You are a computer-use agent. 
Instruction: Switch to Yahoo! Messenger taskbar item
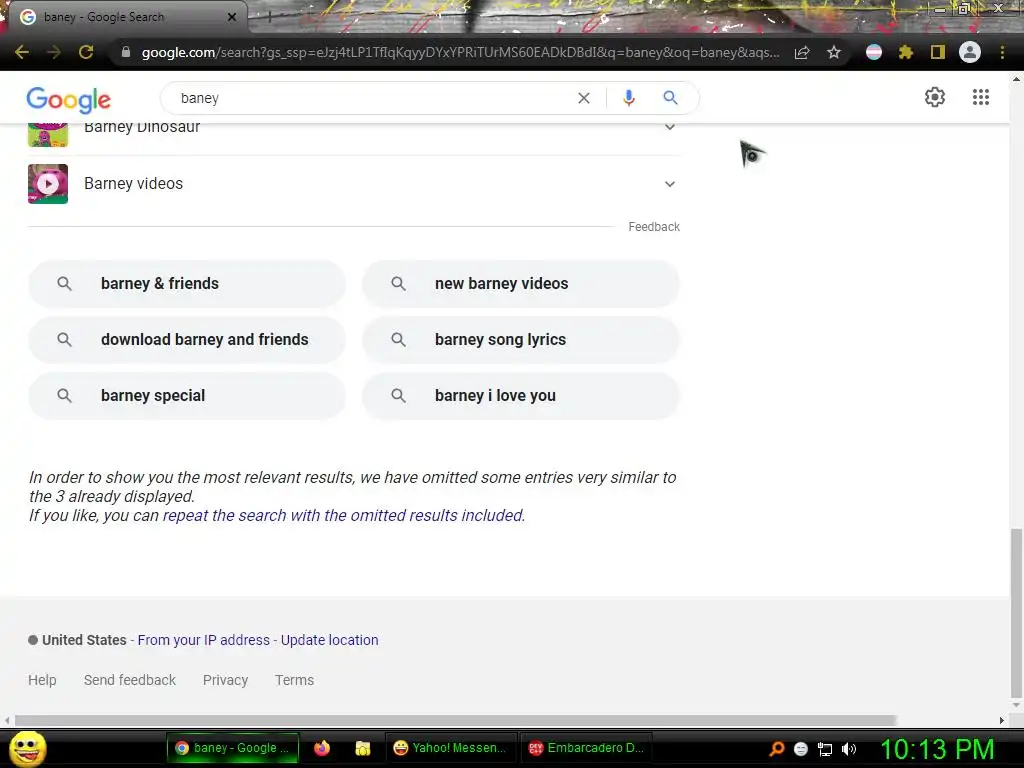450,748
